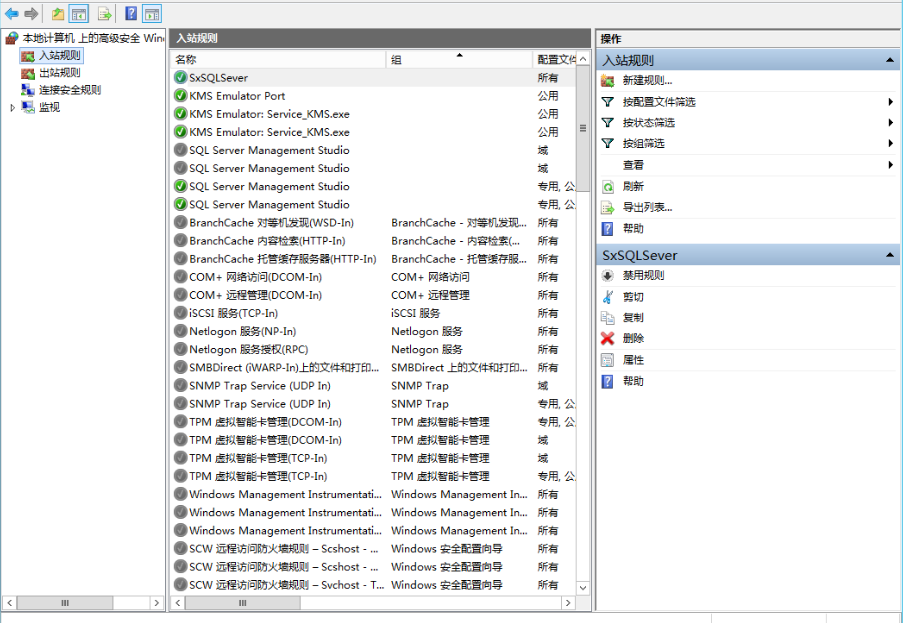Click the 刷新 refresh icon

click(x=608, y=187)
